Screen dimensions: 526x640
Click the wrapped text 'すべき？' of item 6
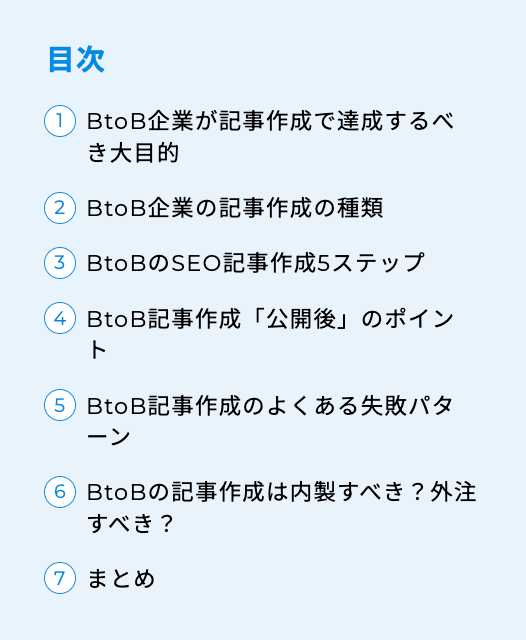click(131, 523)
